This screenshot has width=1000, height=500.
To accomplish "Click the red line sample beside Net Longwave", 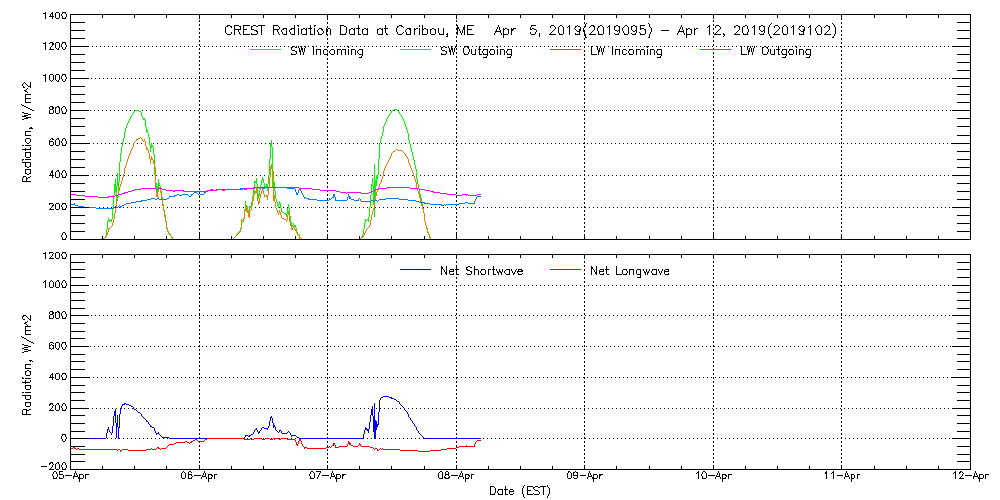I will (x=567, y=270).
